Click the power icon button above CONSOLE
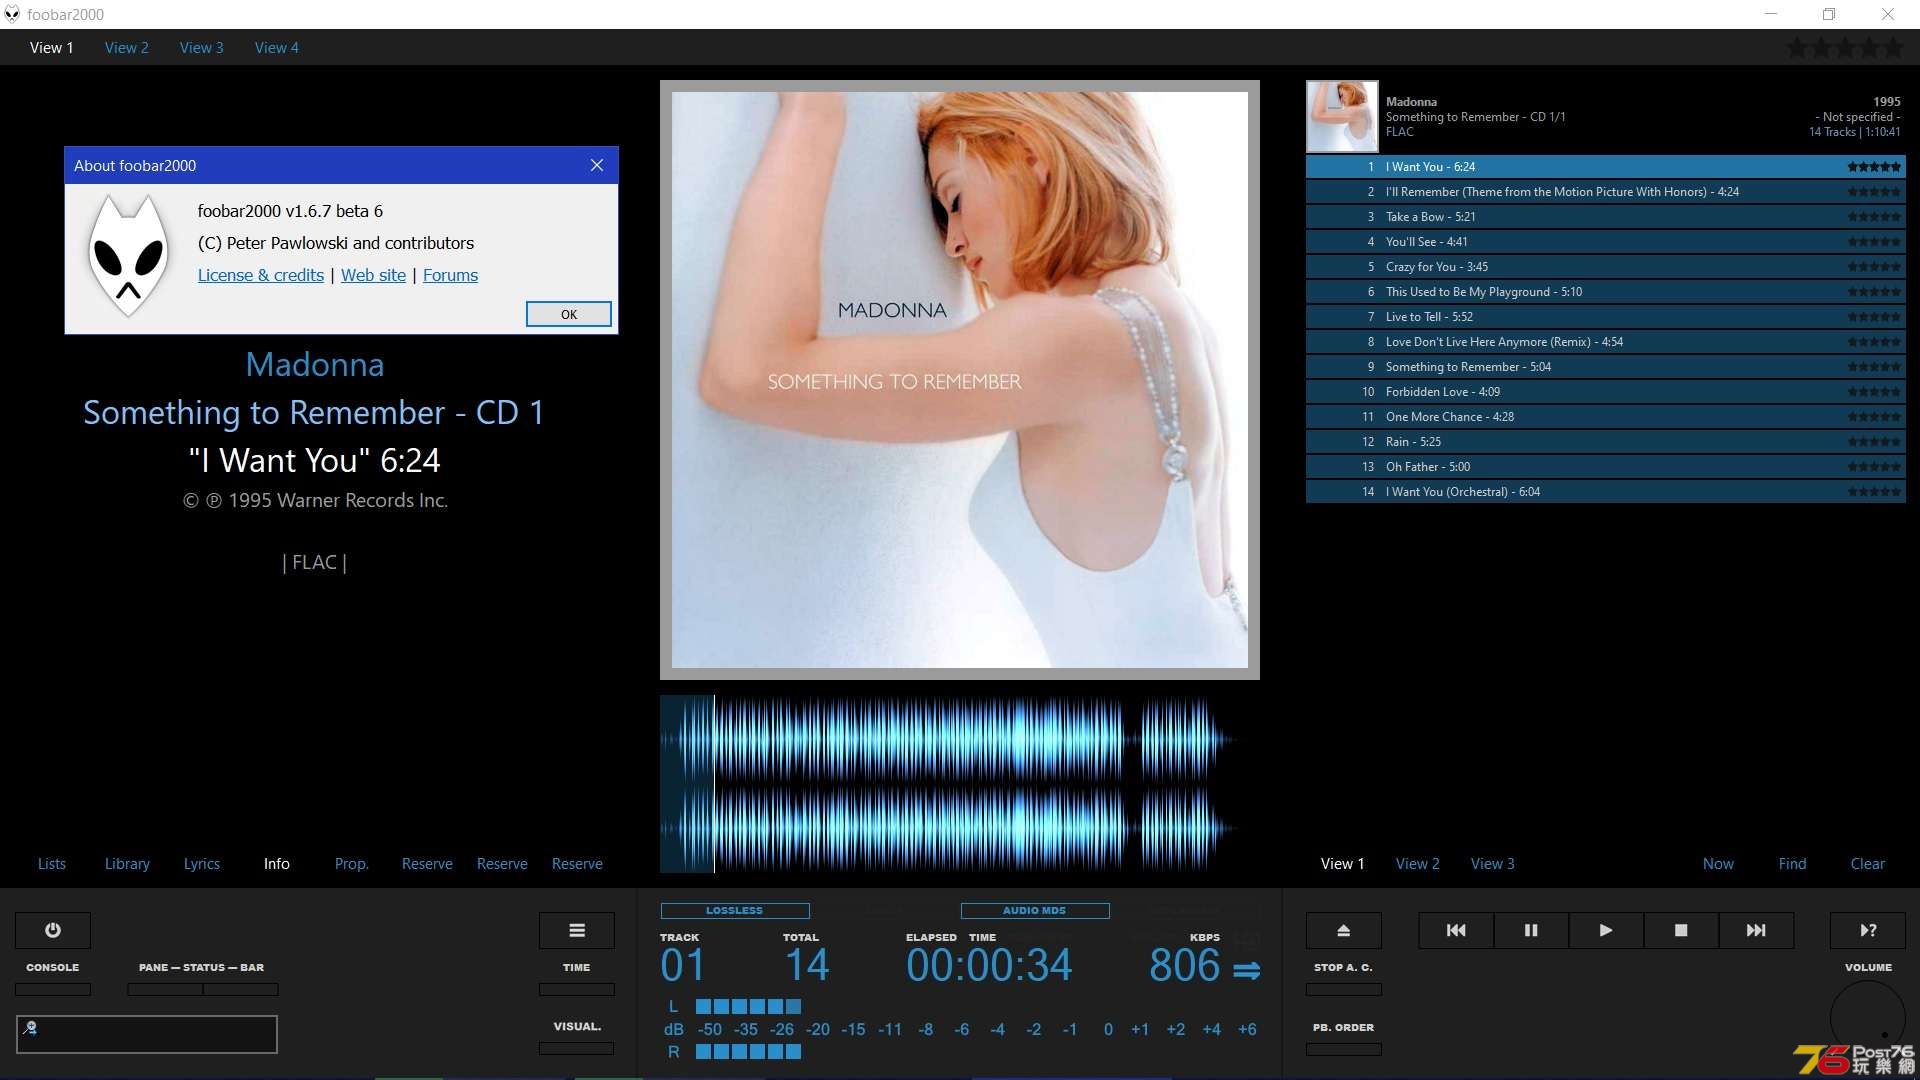 (53, 930)
